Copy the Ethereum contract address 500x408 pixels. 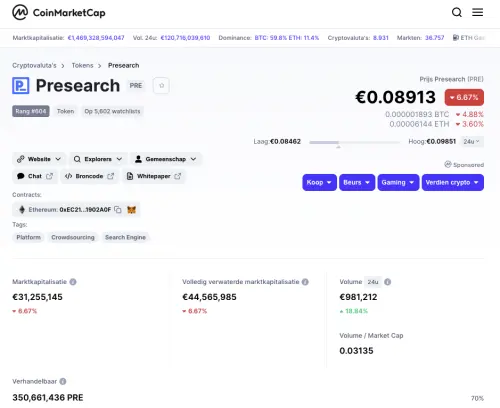(118, 209)
